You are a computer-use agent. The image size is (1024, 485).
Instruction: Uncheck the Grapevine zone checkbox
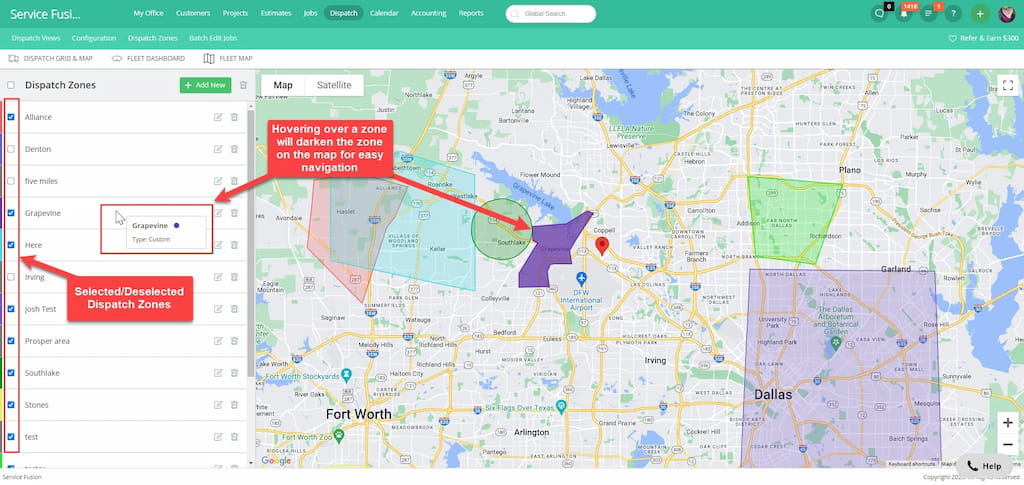click(x=11, y=213)
